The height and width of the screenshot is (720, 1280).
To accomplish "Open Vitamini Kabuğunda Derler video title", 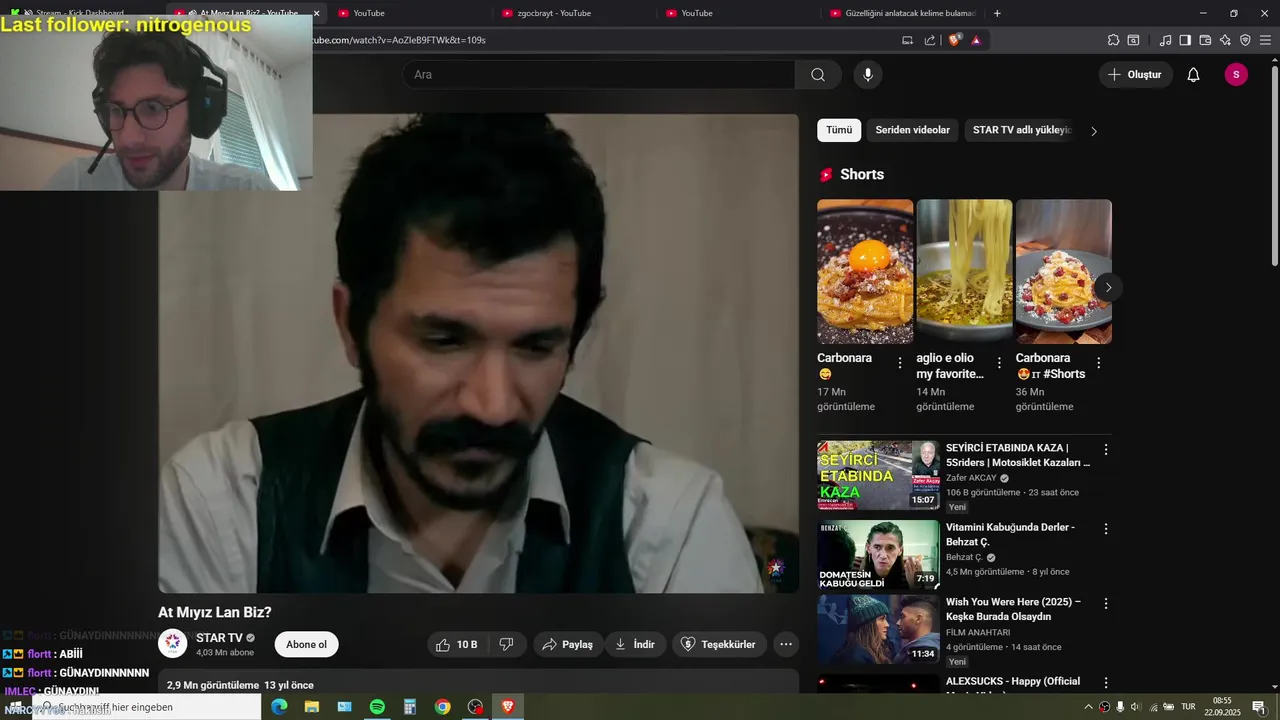I will pos(1010,534).
